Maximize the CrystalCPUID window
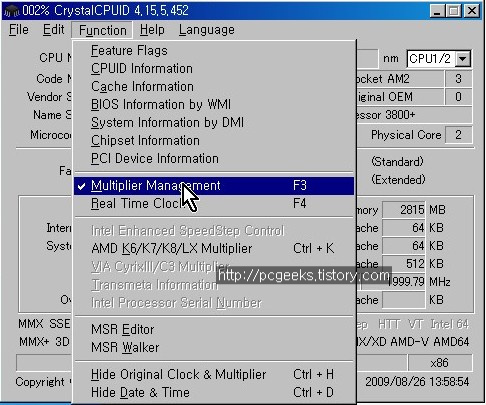The height and width of the screenshot is (405, 486). pyautogui.click(x=453, y=11)
